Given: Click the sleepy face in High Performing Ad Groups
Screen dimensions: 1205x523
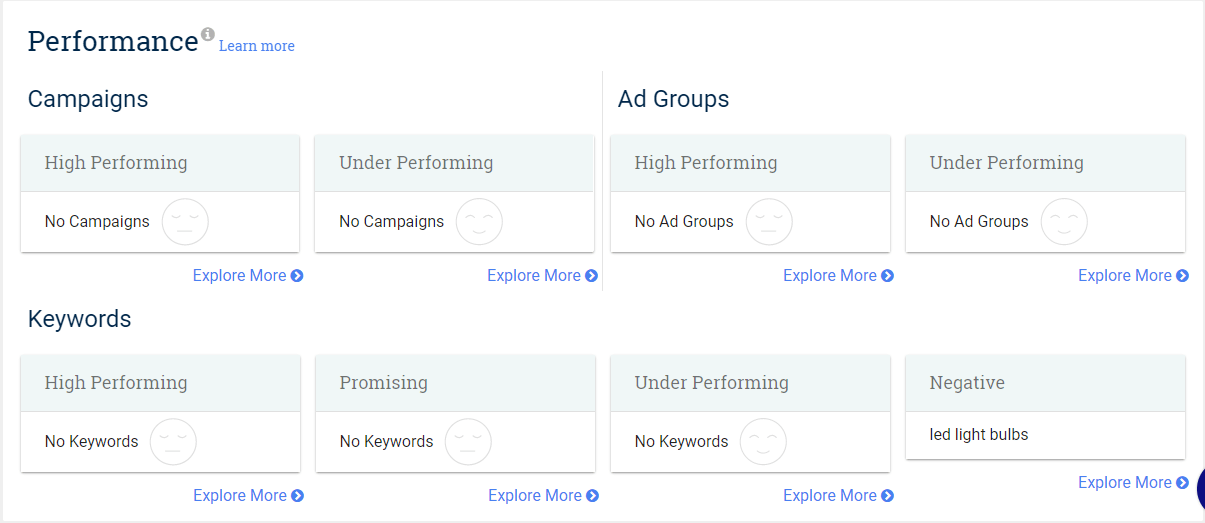Looking at the screenshot, I should tap(769, 222).
